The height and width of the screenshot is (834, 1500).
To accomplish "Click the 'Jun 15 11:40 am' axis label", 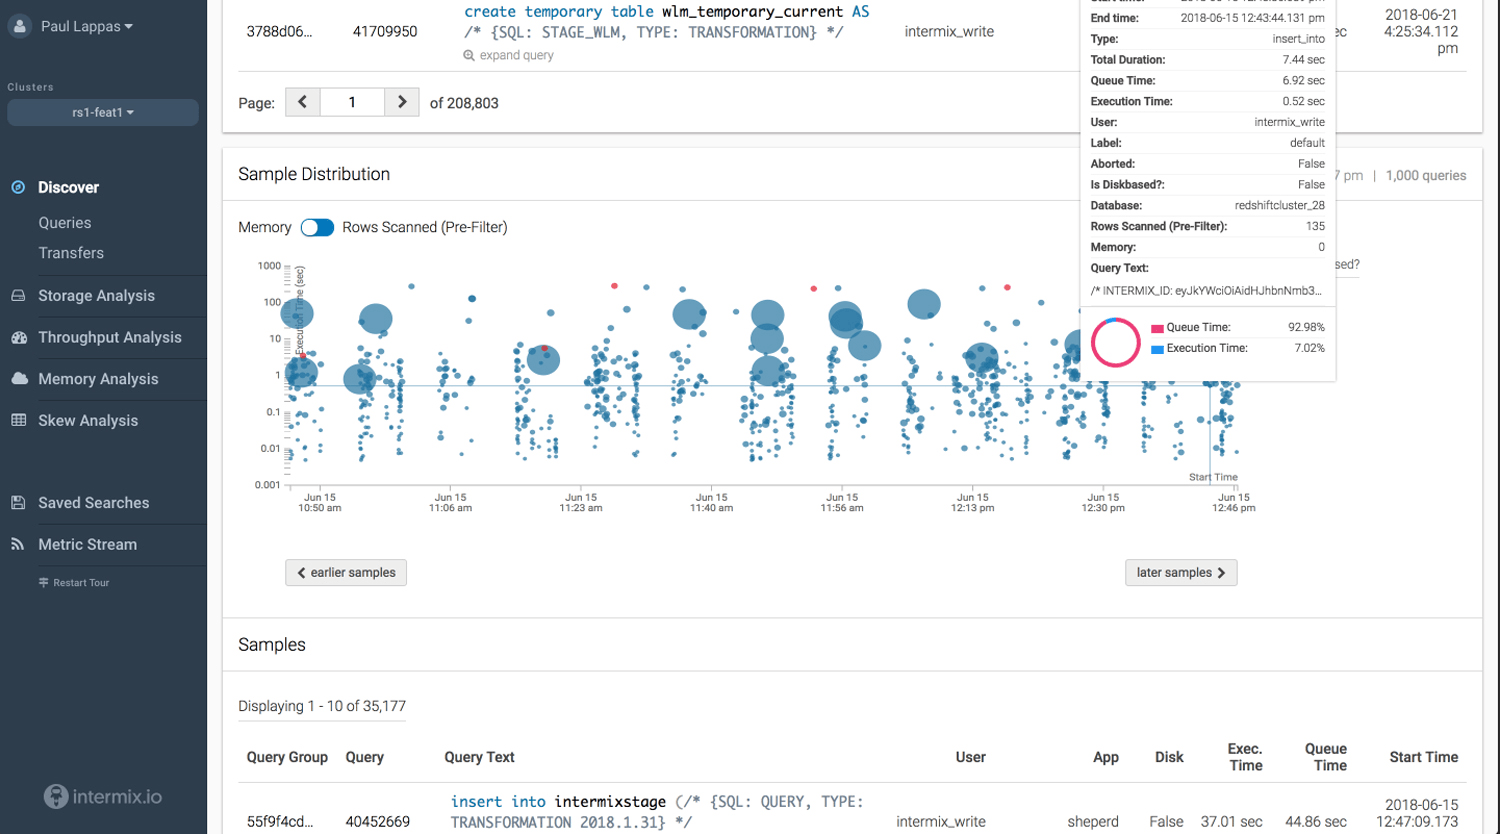I will coord(711,503).
